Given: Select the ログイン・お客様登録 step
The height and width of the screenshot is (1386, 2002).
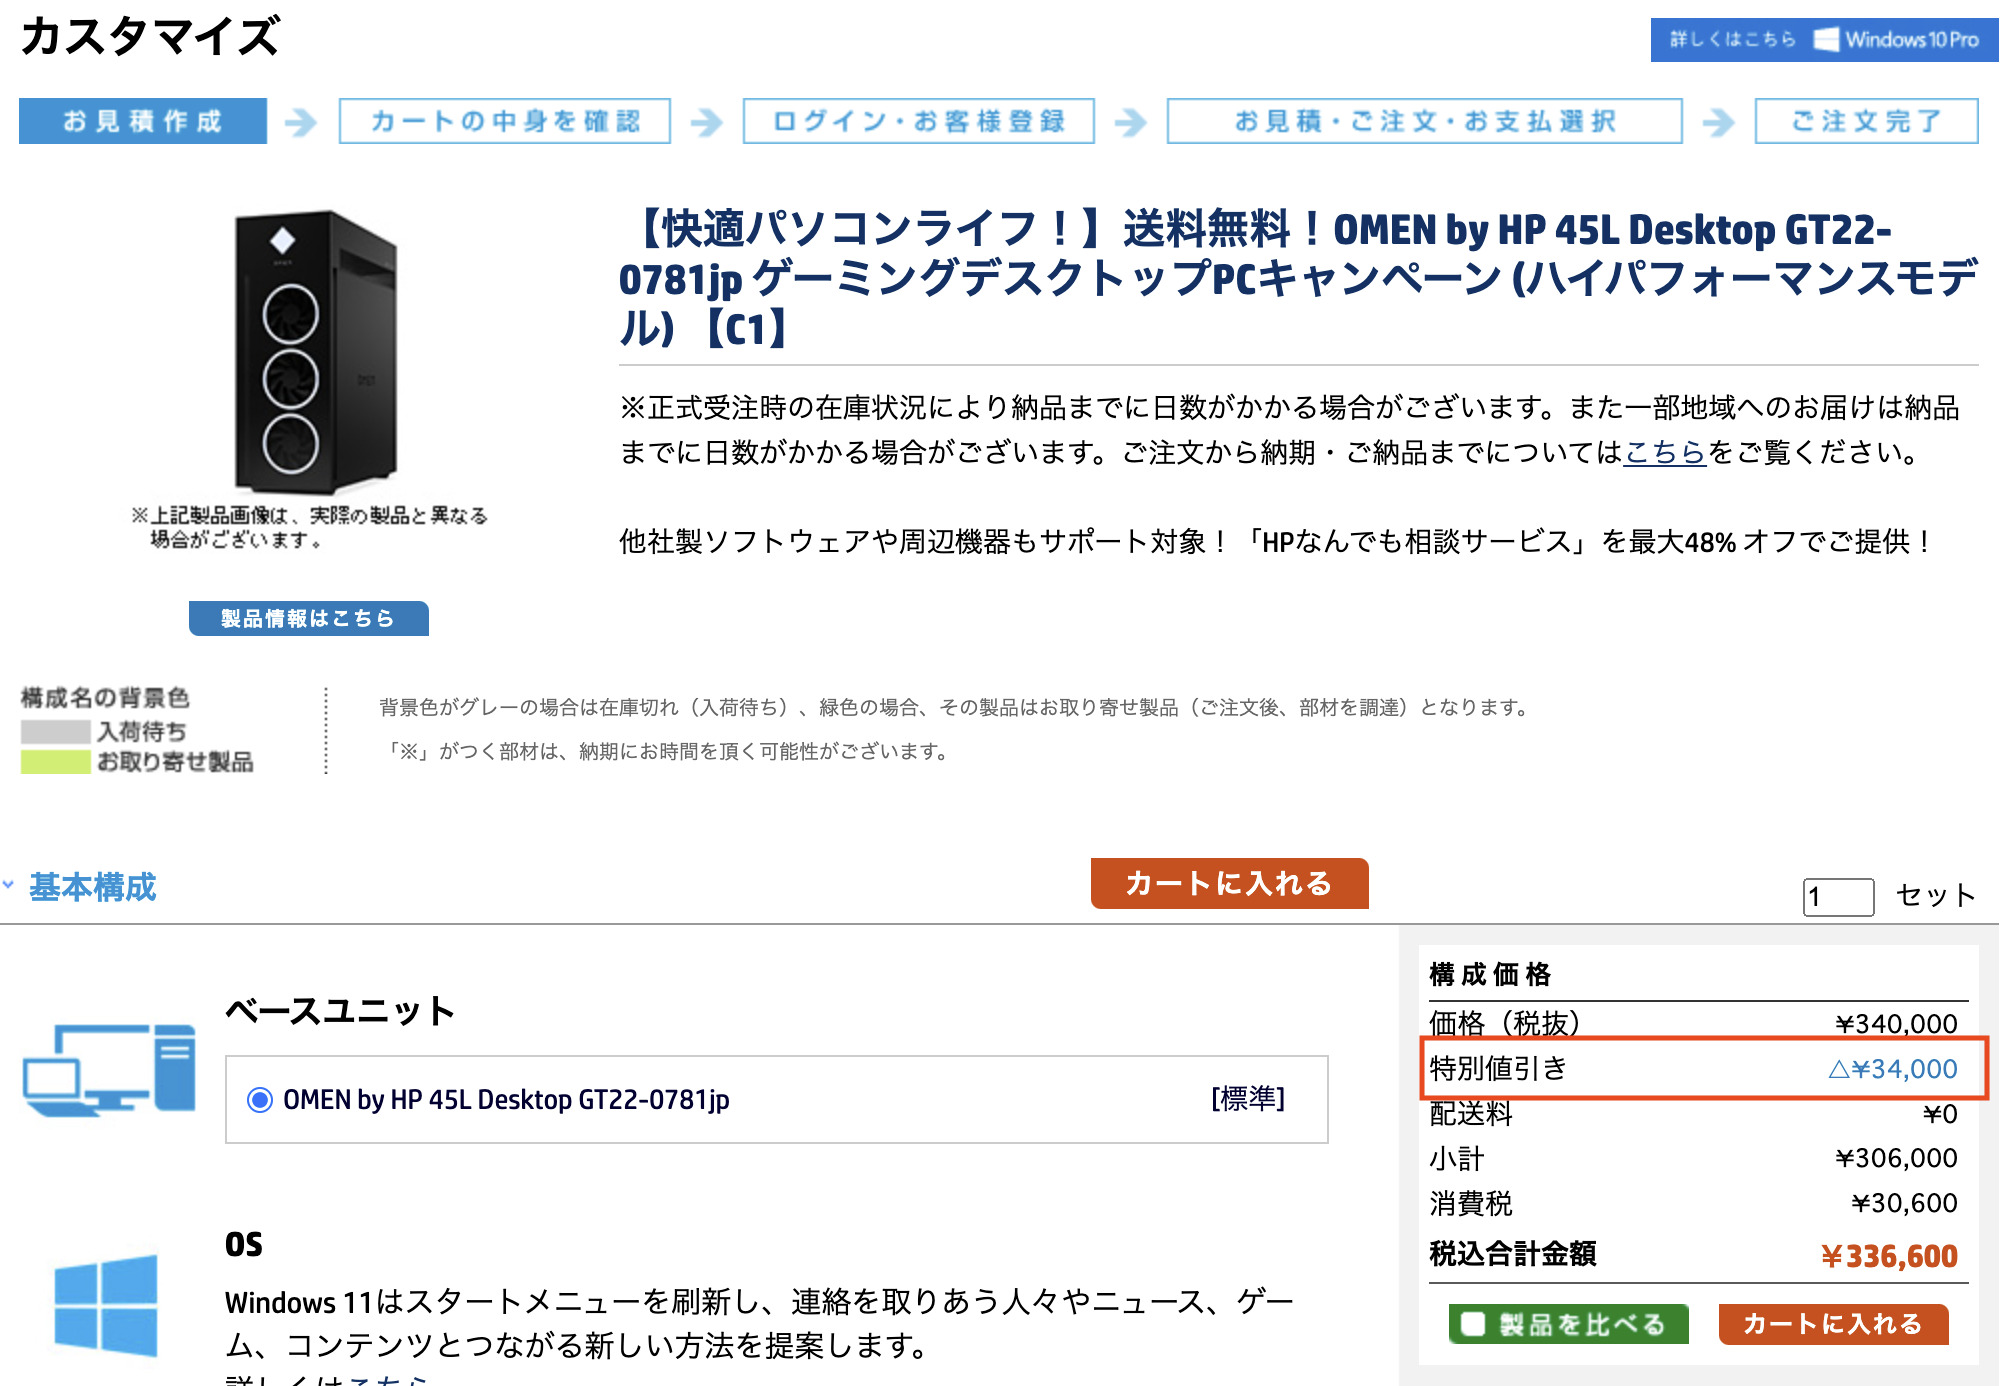Looking at the screenshot, I should (918, 121).
